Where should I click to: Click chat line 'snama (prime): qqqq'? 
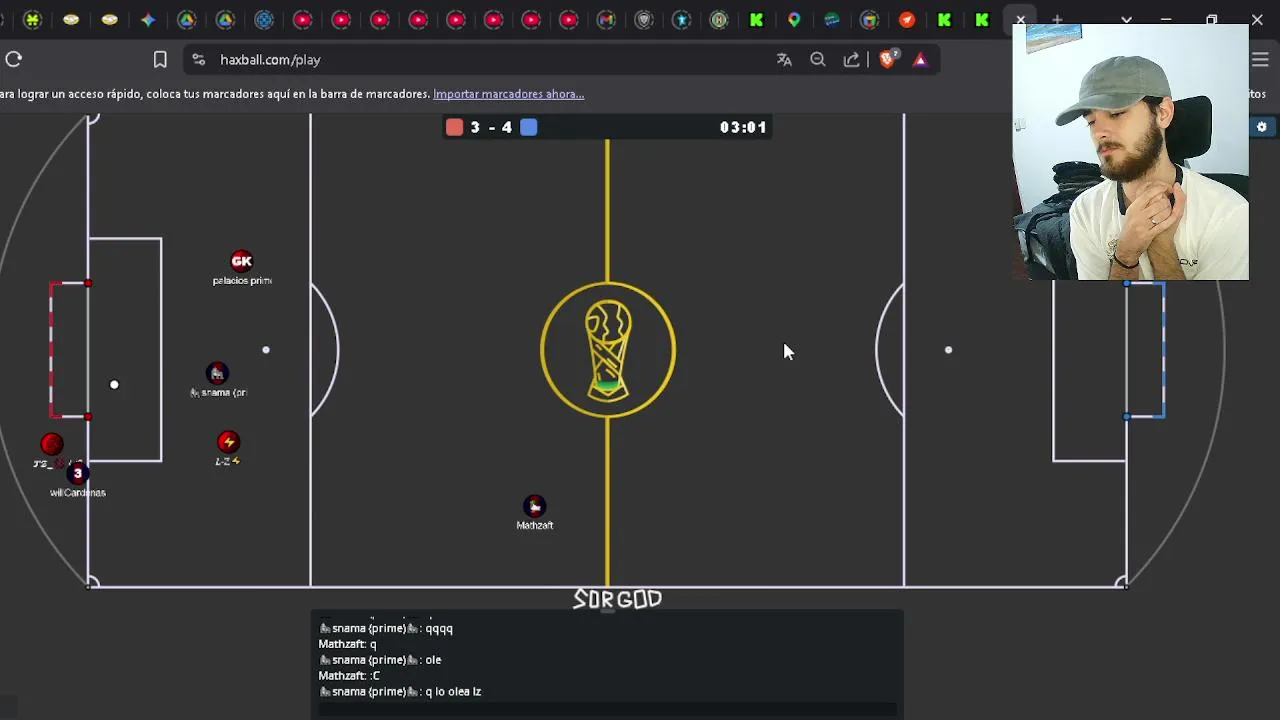386,628
